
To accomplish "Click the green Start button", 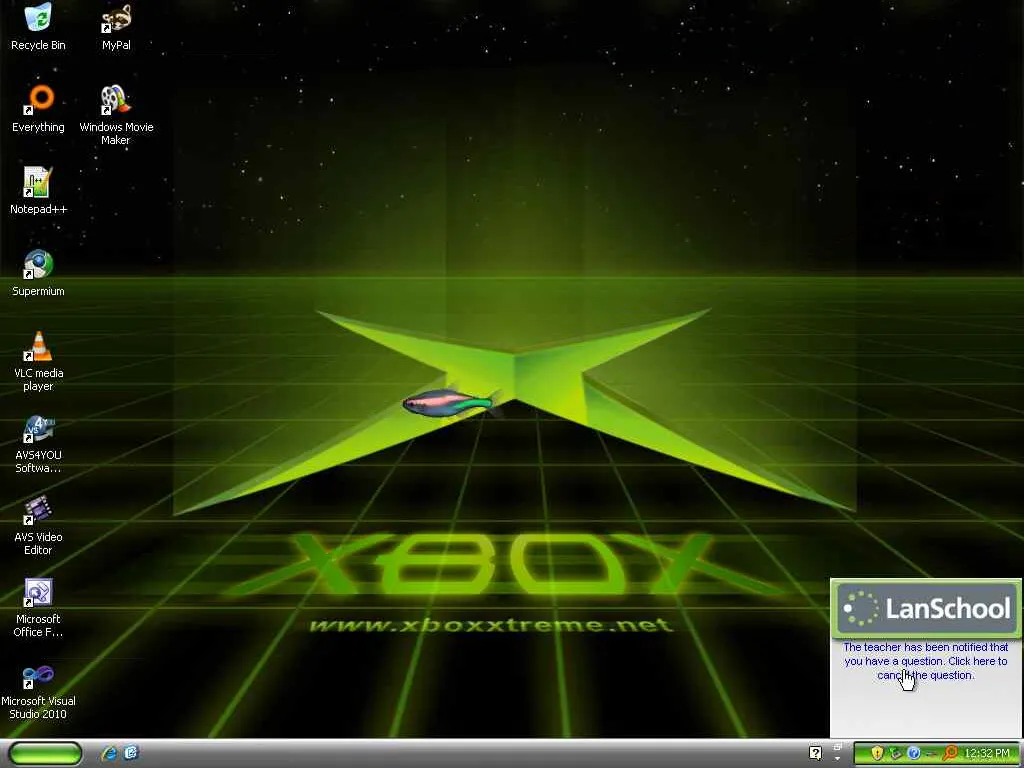I will pyautogui.click(x=46, y=753).
